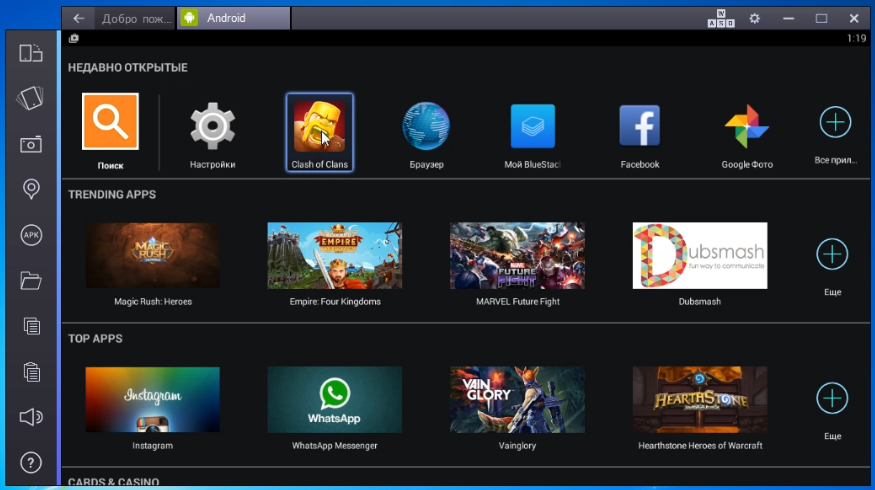
Task: Click the rotate screen sidebar icon
Action: point(31,53)
